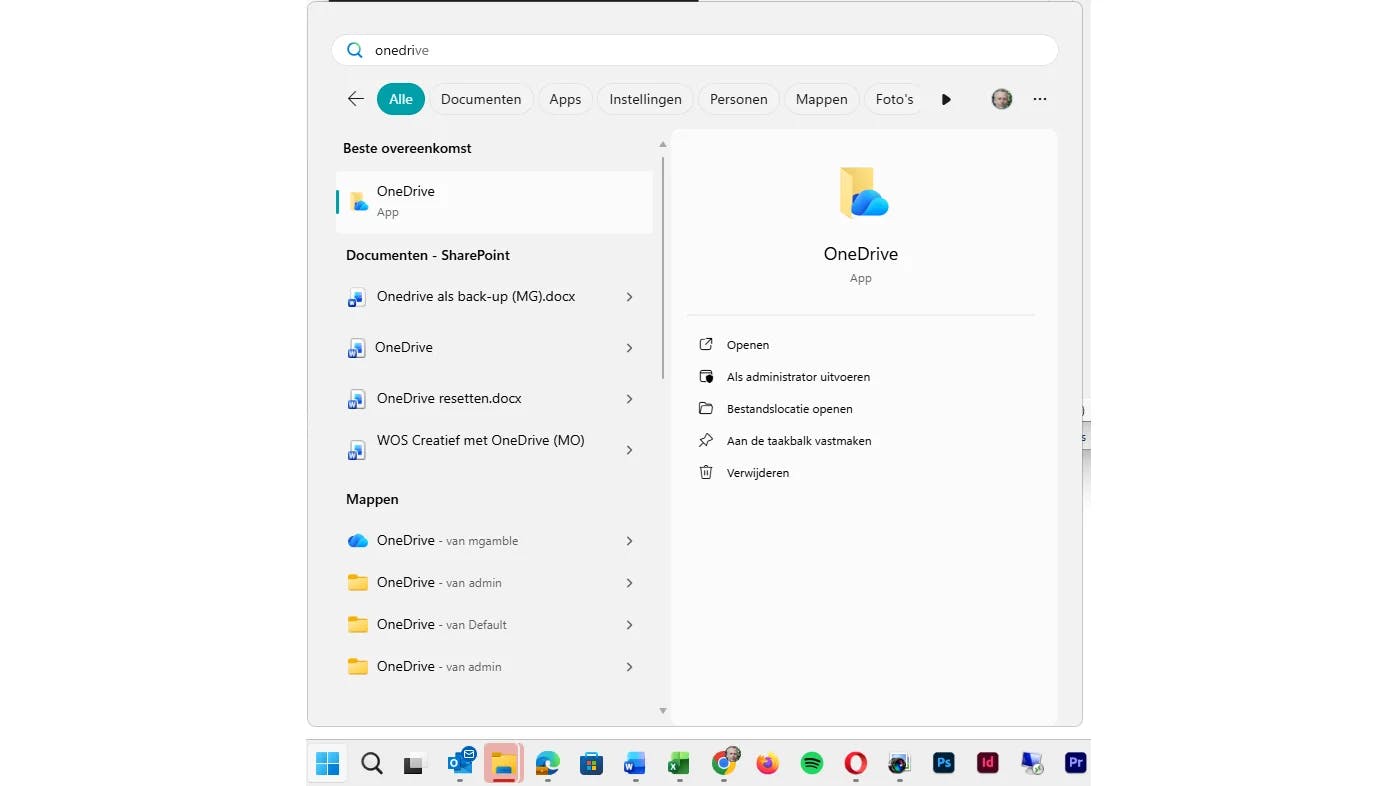Expand the OneDrive SharePoint document chevron
The width and height of the screenshot is (1397, 786).
tap(629, 348)
